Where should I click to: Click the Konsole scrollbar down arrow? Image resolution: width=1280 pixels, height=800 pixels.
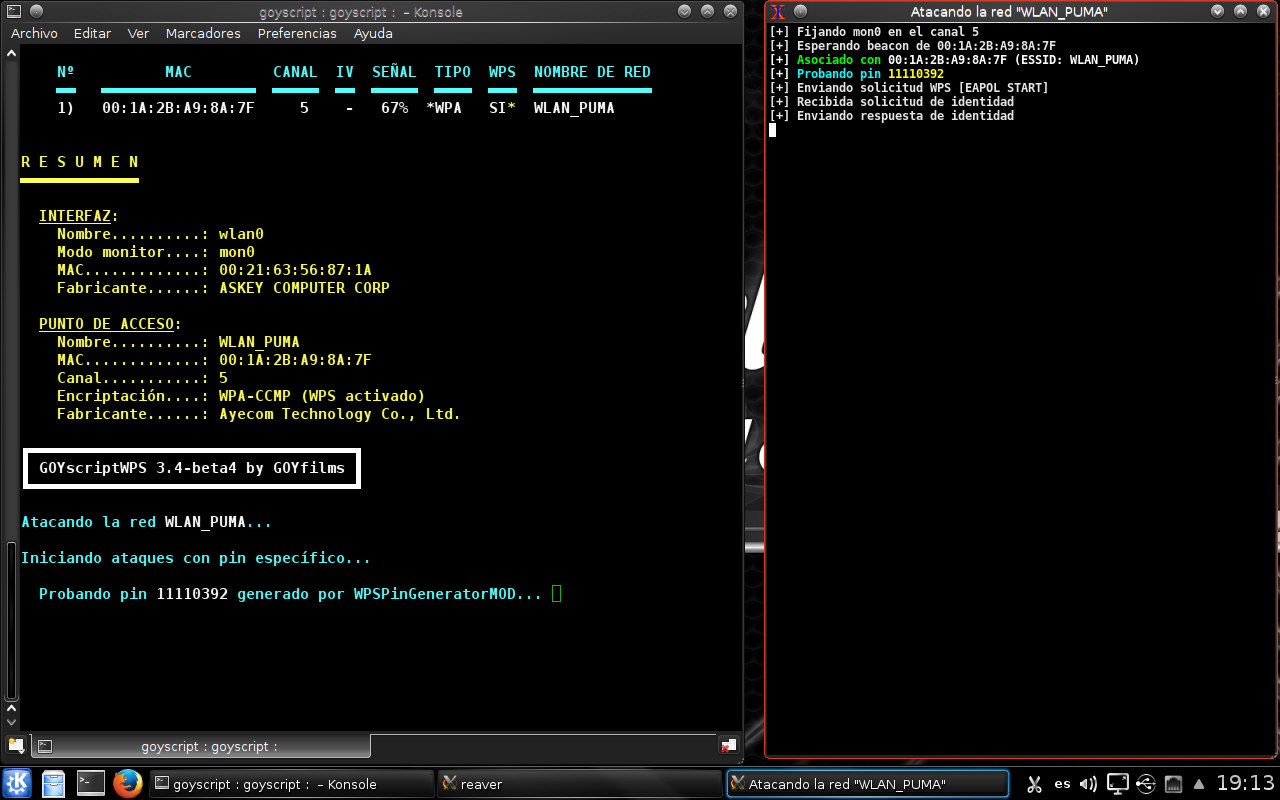tap(11, 720)
